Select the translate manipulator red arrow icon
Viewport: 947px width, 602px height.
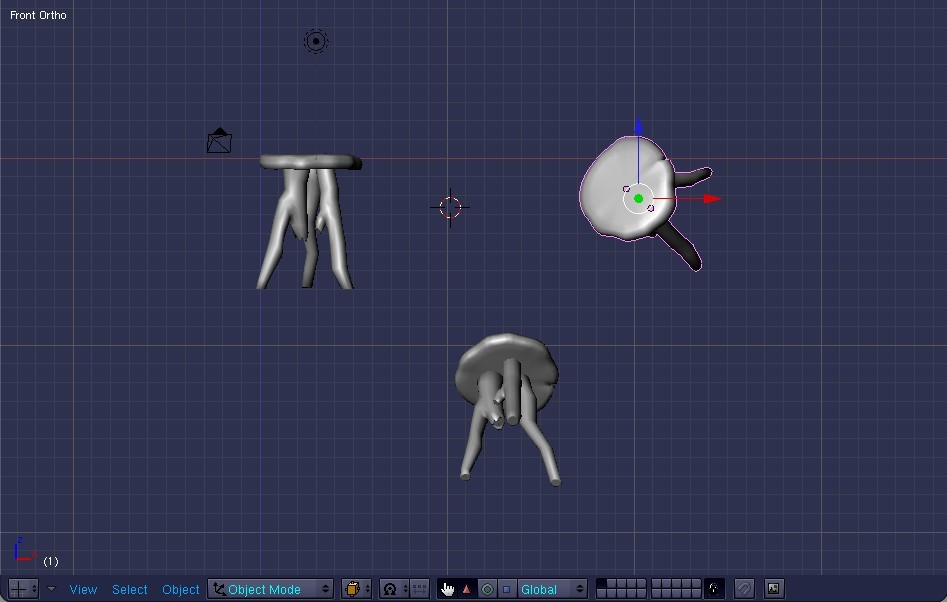[465, 590]
